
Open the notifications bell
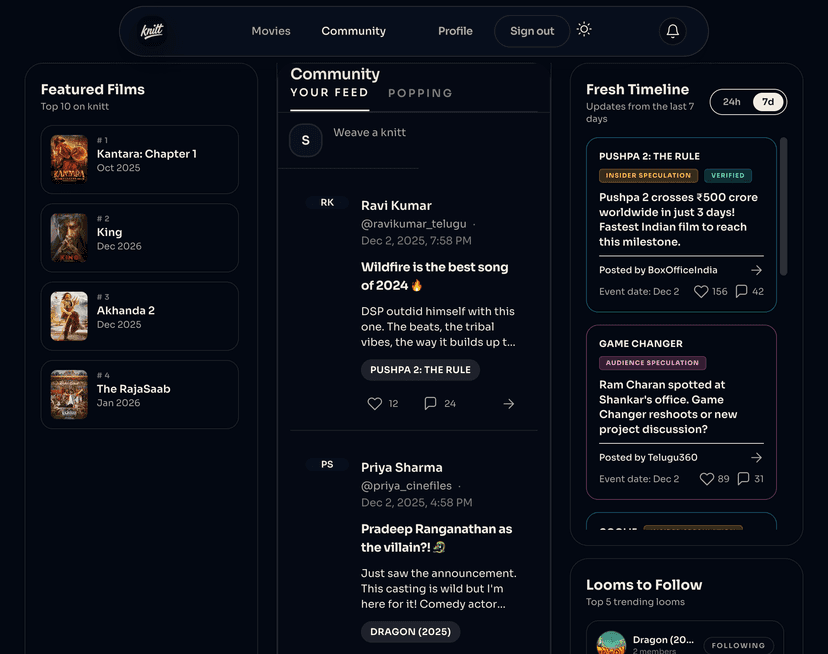click(672, 31)
